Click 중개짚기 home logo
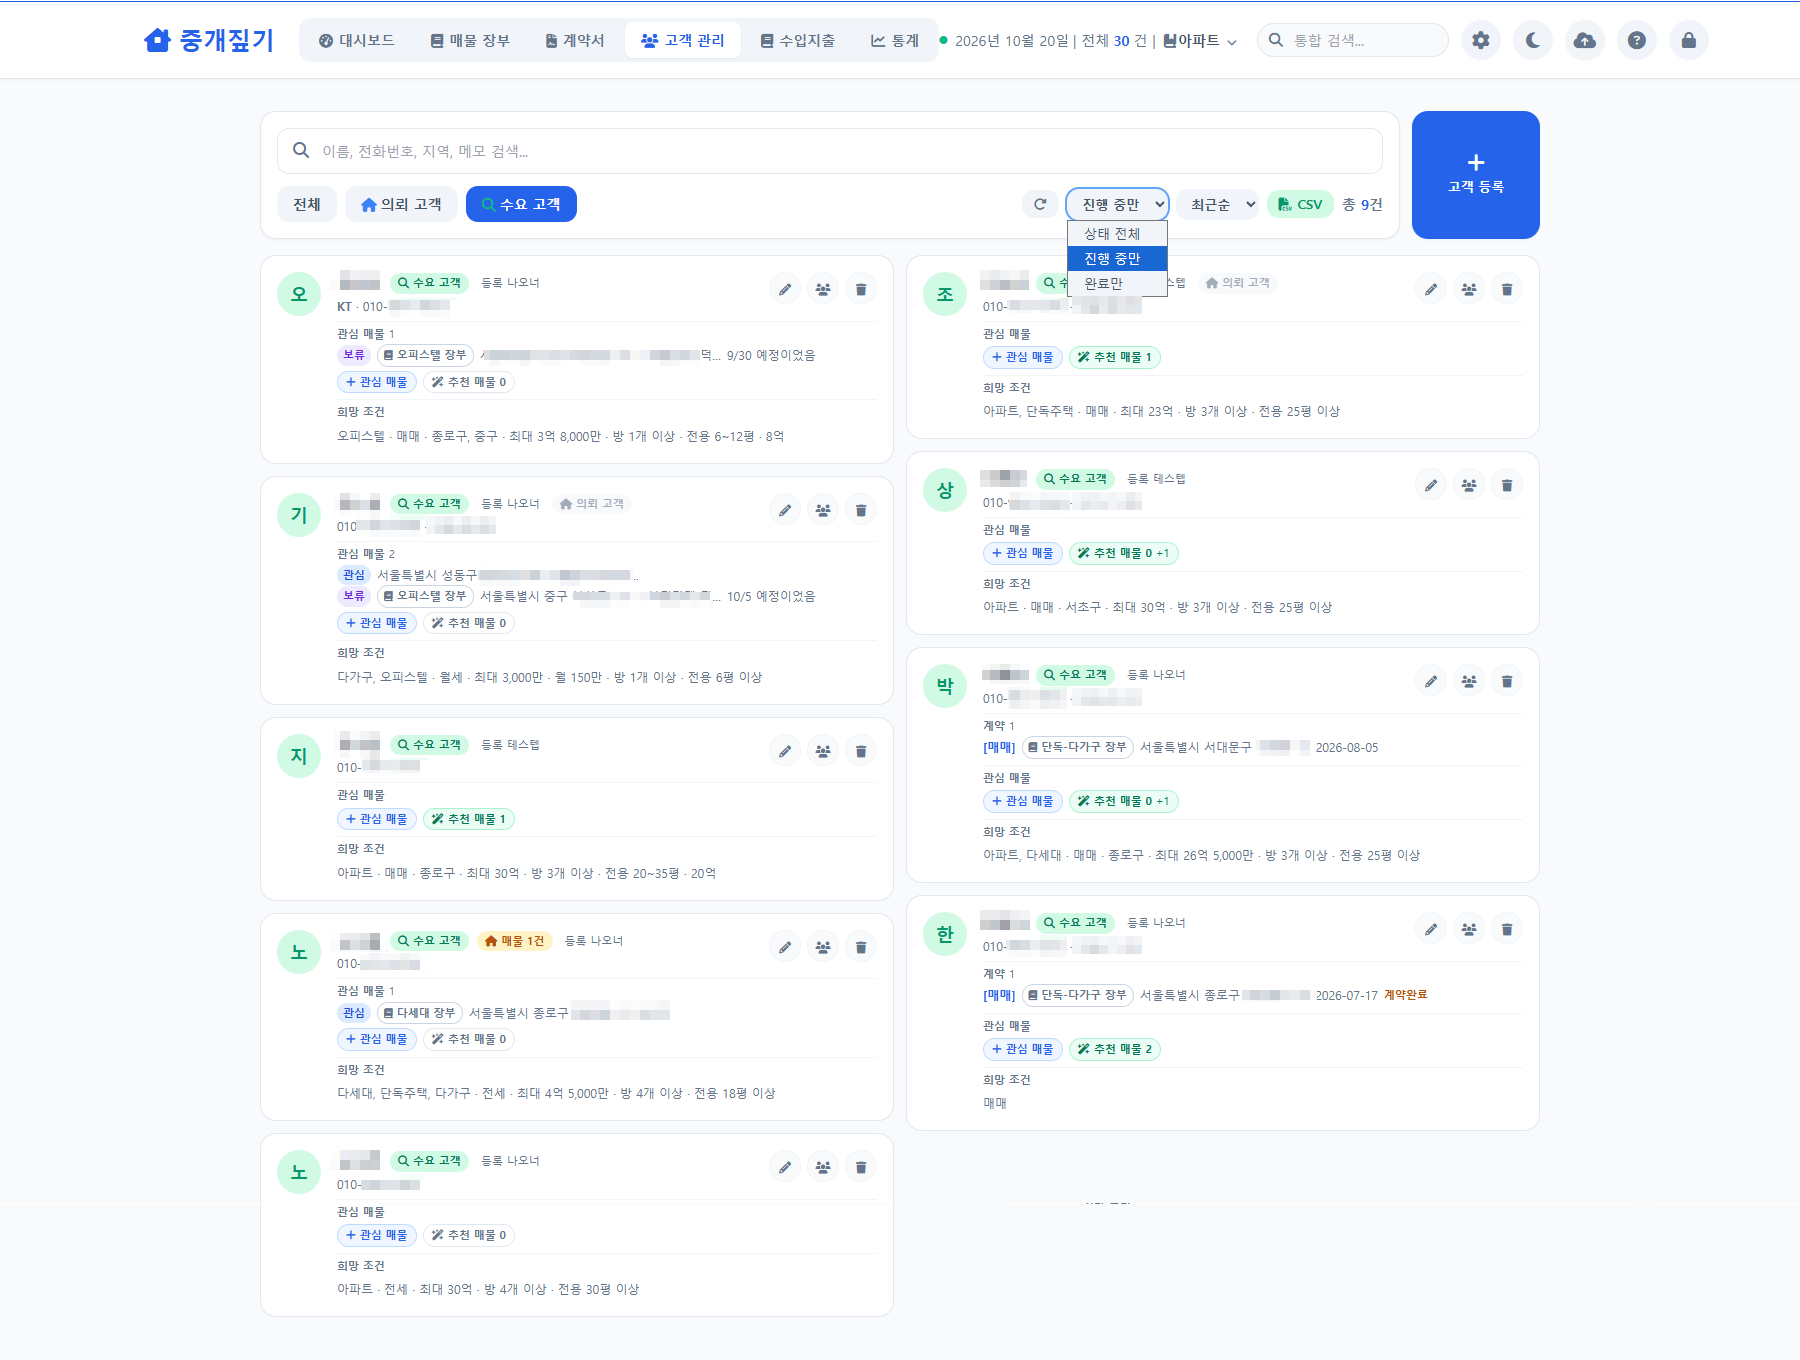 [x=209, y=40]
